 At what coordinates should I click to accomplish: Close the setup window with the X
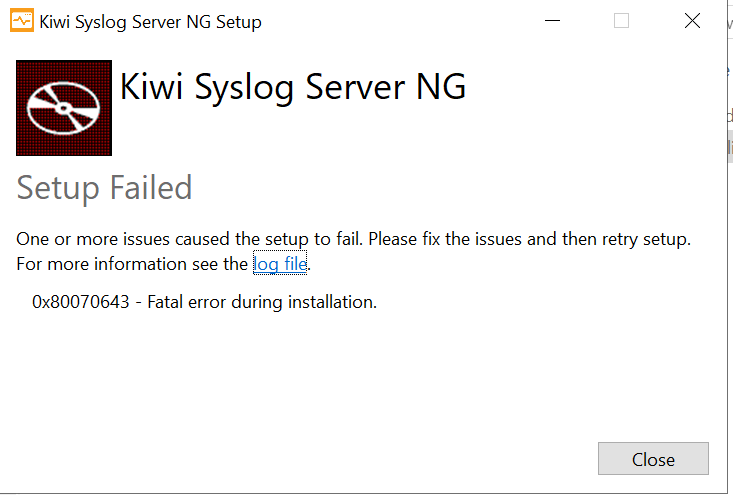pos(692,21)
